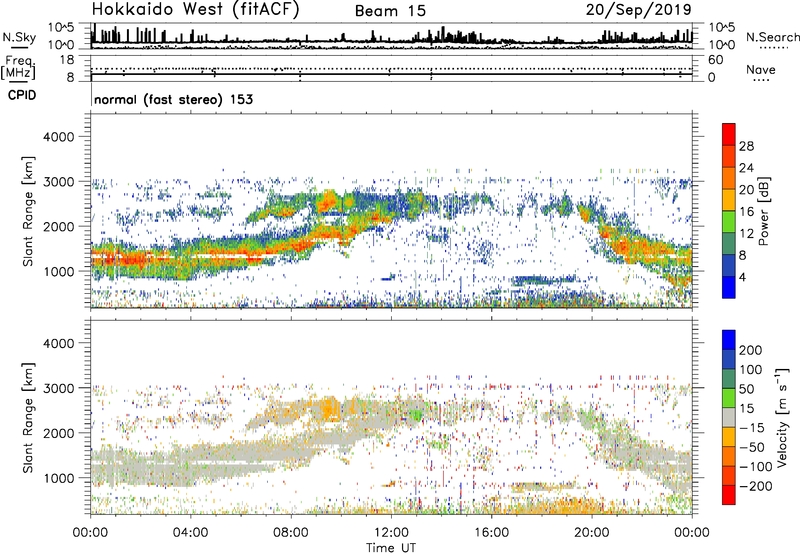
Task: Click the 'Velocity [m s-1]' colorbar label
Action: (781, 417)
